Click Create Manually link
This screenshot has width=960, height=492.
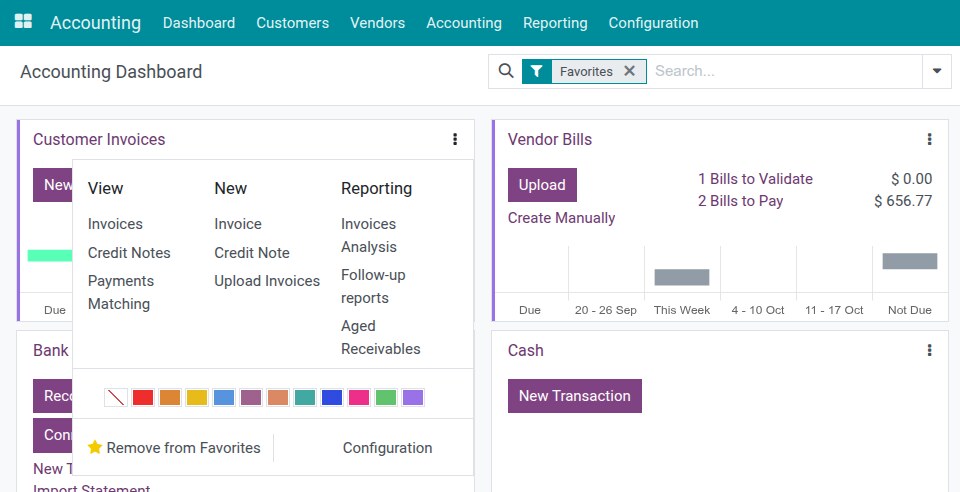tap(561, 218)
